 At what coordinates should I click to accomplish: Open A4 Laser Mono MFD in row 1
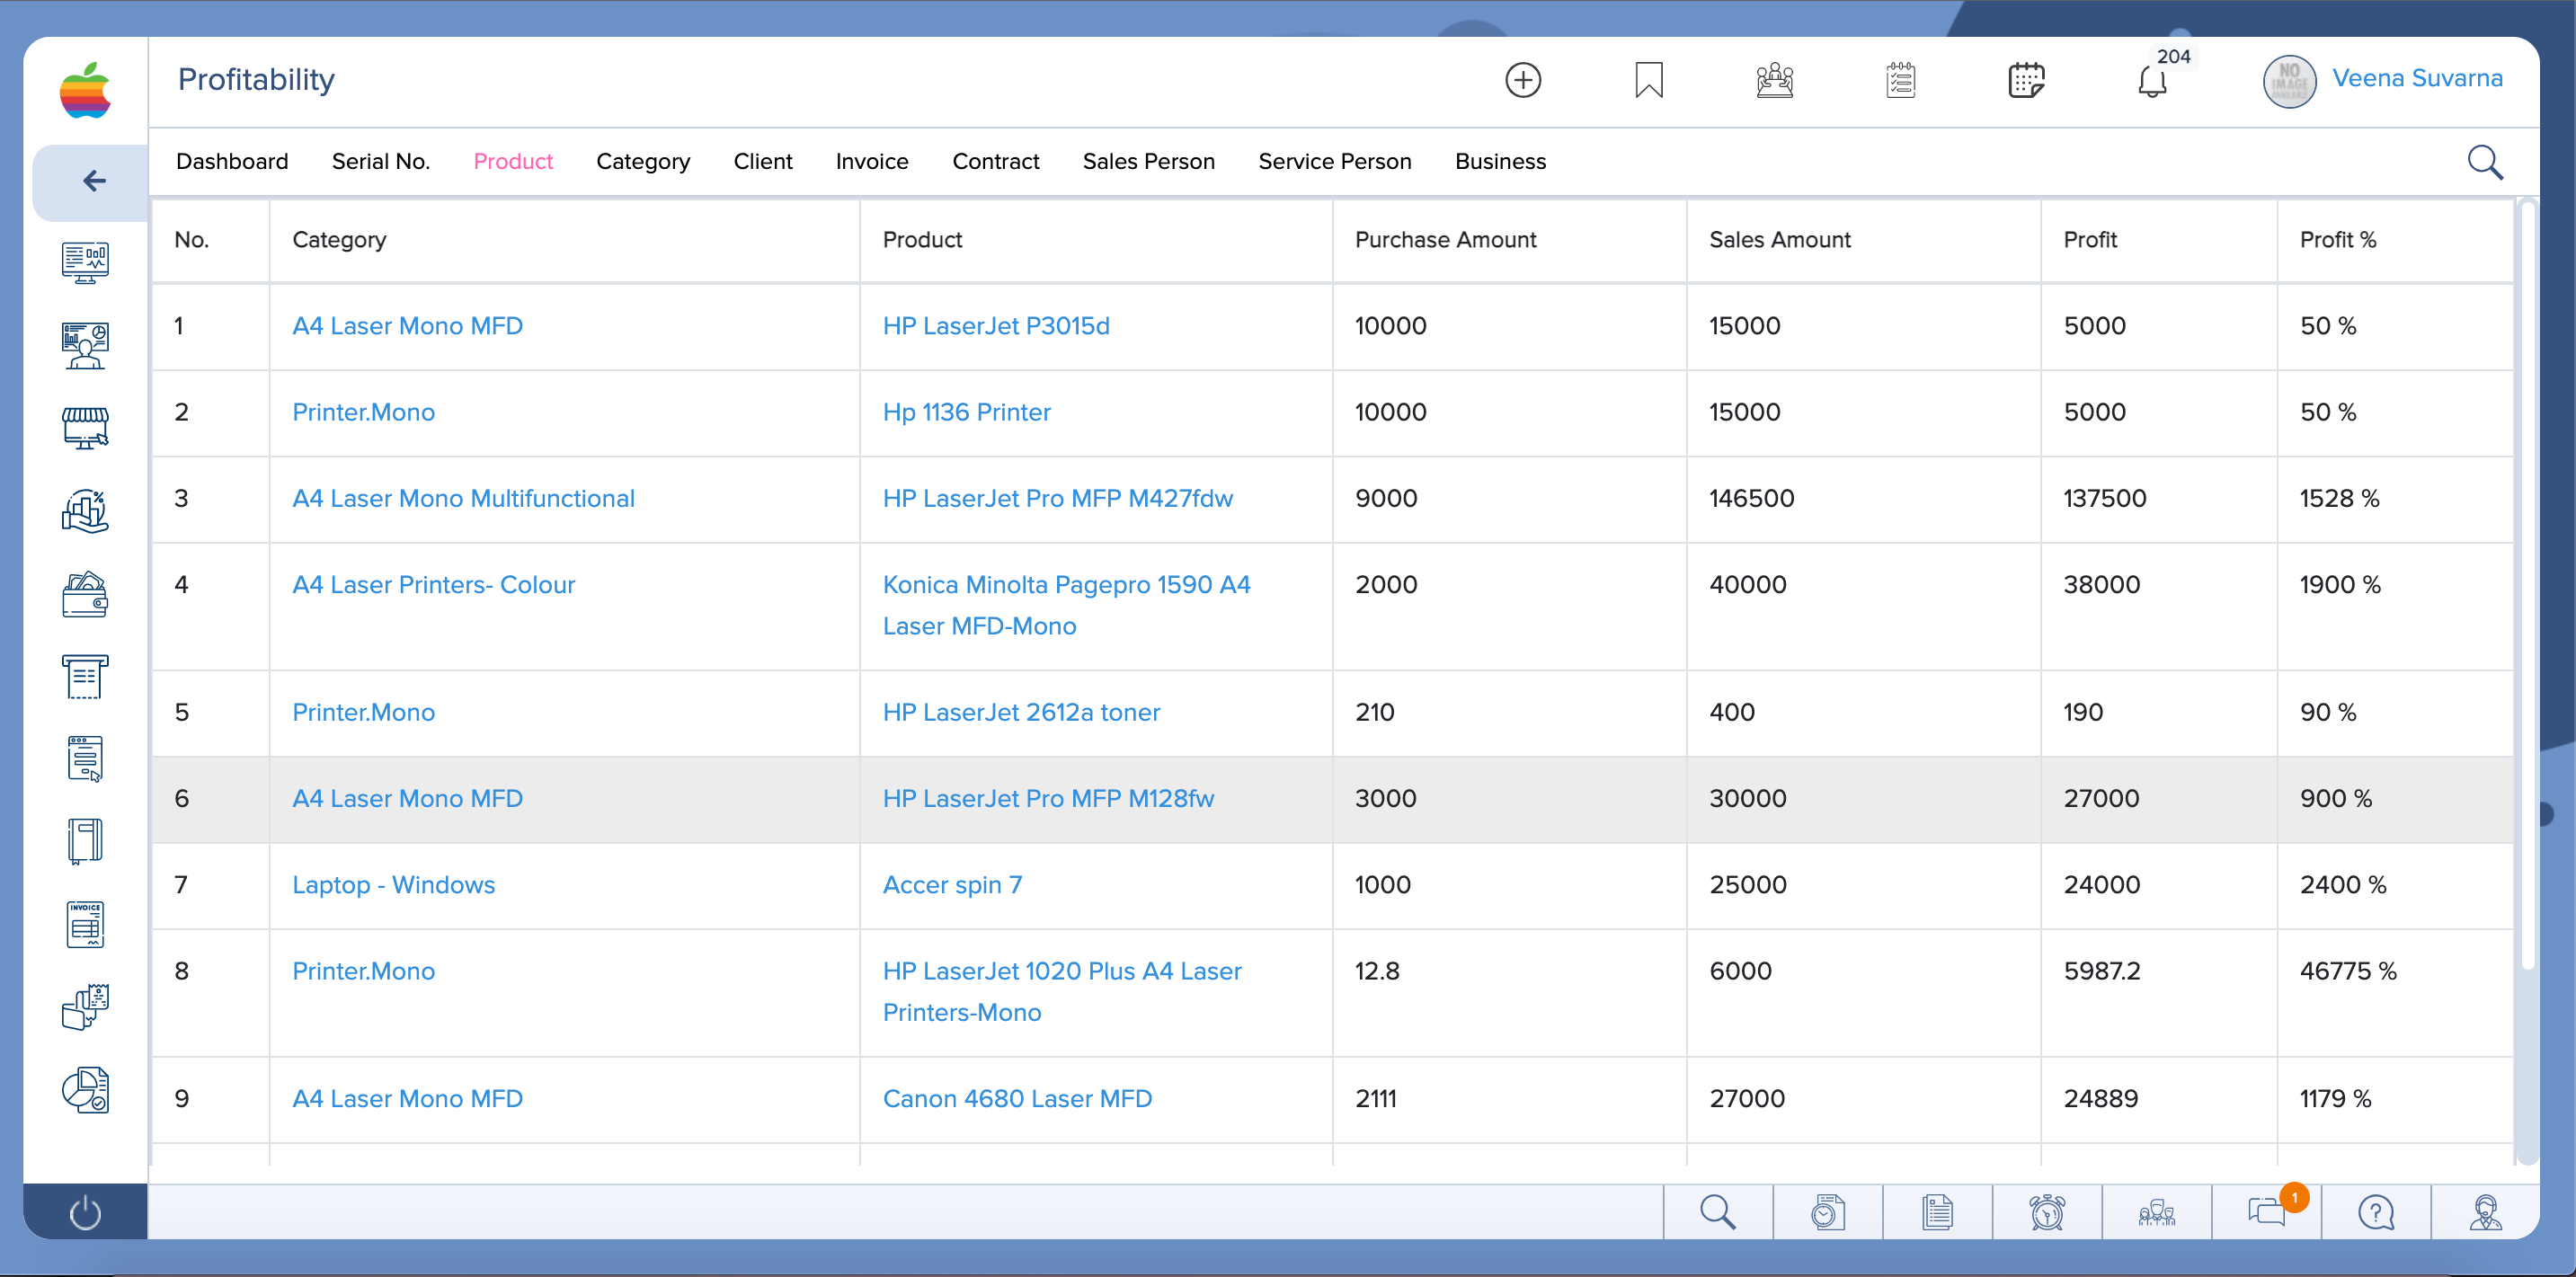pos(407,326)
